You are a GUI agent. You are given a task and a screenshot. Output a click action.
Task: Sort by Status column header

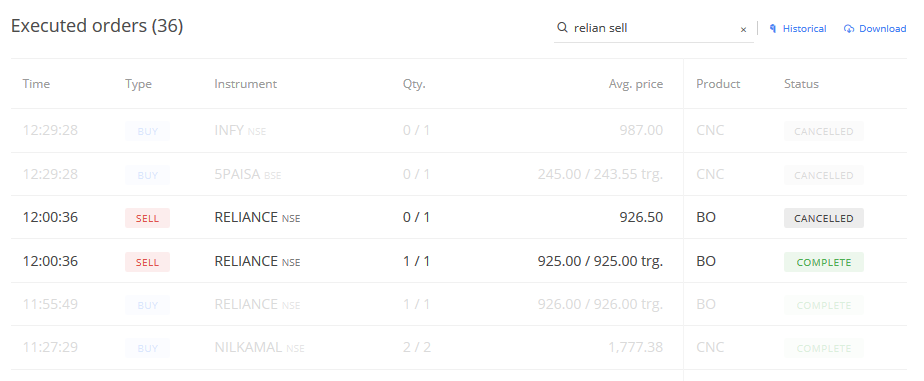(801, 84)
